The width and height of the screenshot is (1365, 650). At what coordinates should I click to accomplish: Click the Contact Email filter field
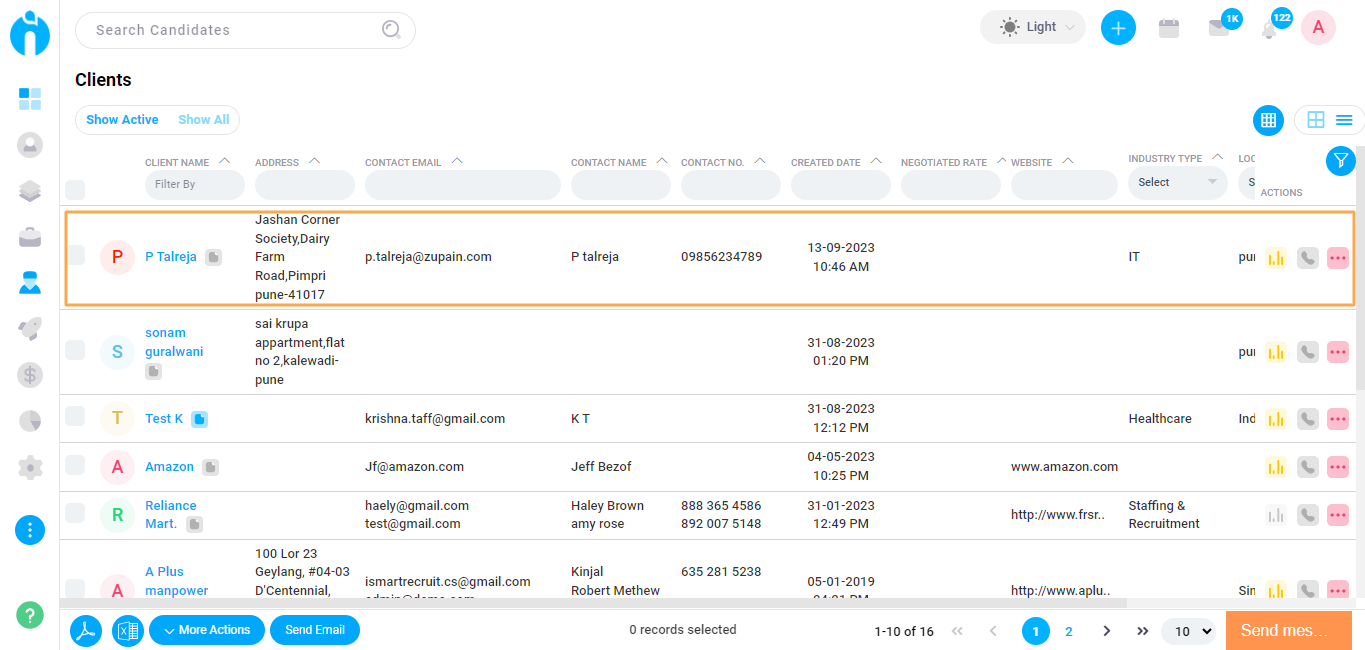pyautogui.click(x=463, y=185)
